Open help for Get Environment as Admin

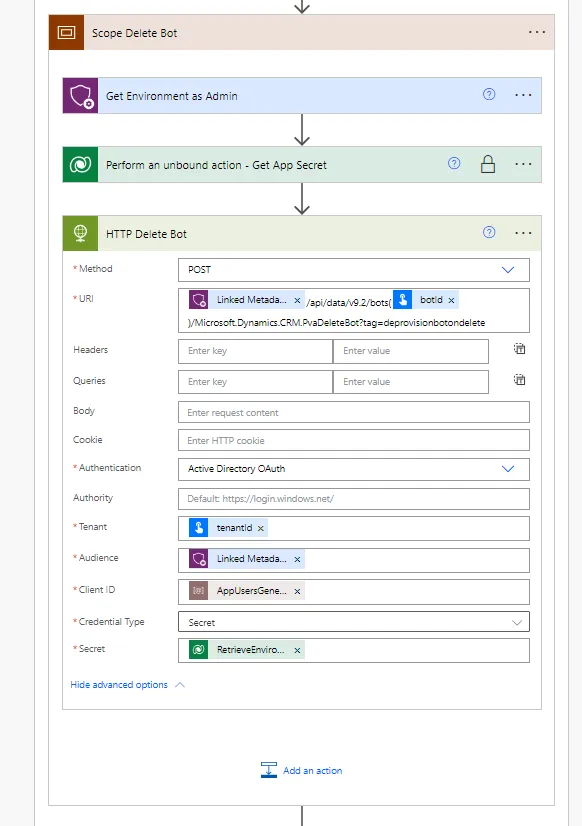pyautogui.click(x=489, y=94)
